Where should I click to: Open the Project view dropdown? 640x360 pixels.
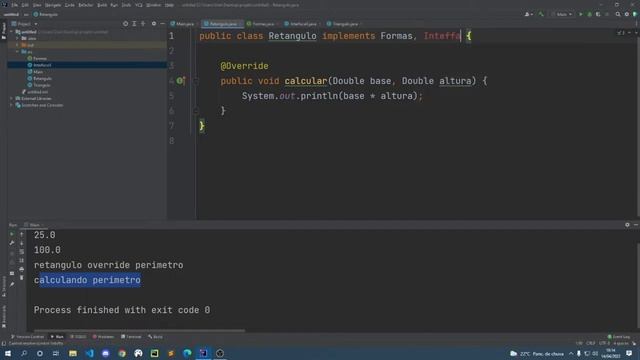pos(25,24)
